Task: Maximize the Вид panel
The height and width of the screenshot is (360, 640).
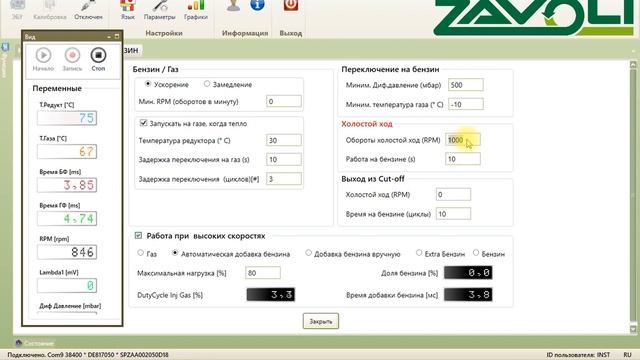Action: 117,37
